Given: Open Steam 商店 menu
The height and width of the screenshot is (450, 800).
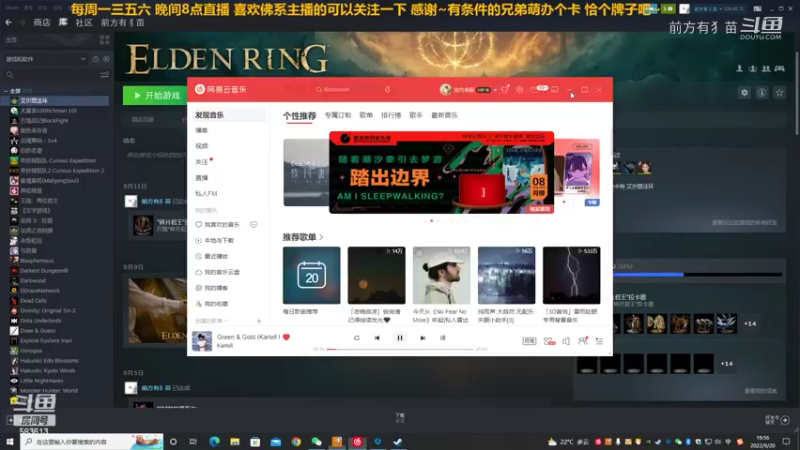Looking at the screenshot, I should pos(42,22).
